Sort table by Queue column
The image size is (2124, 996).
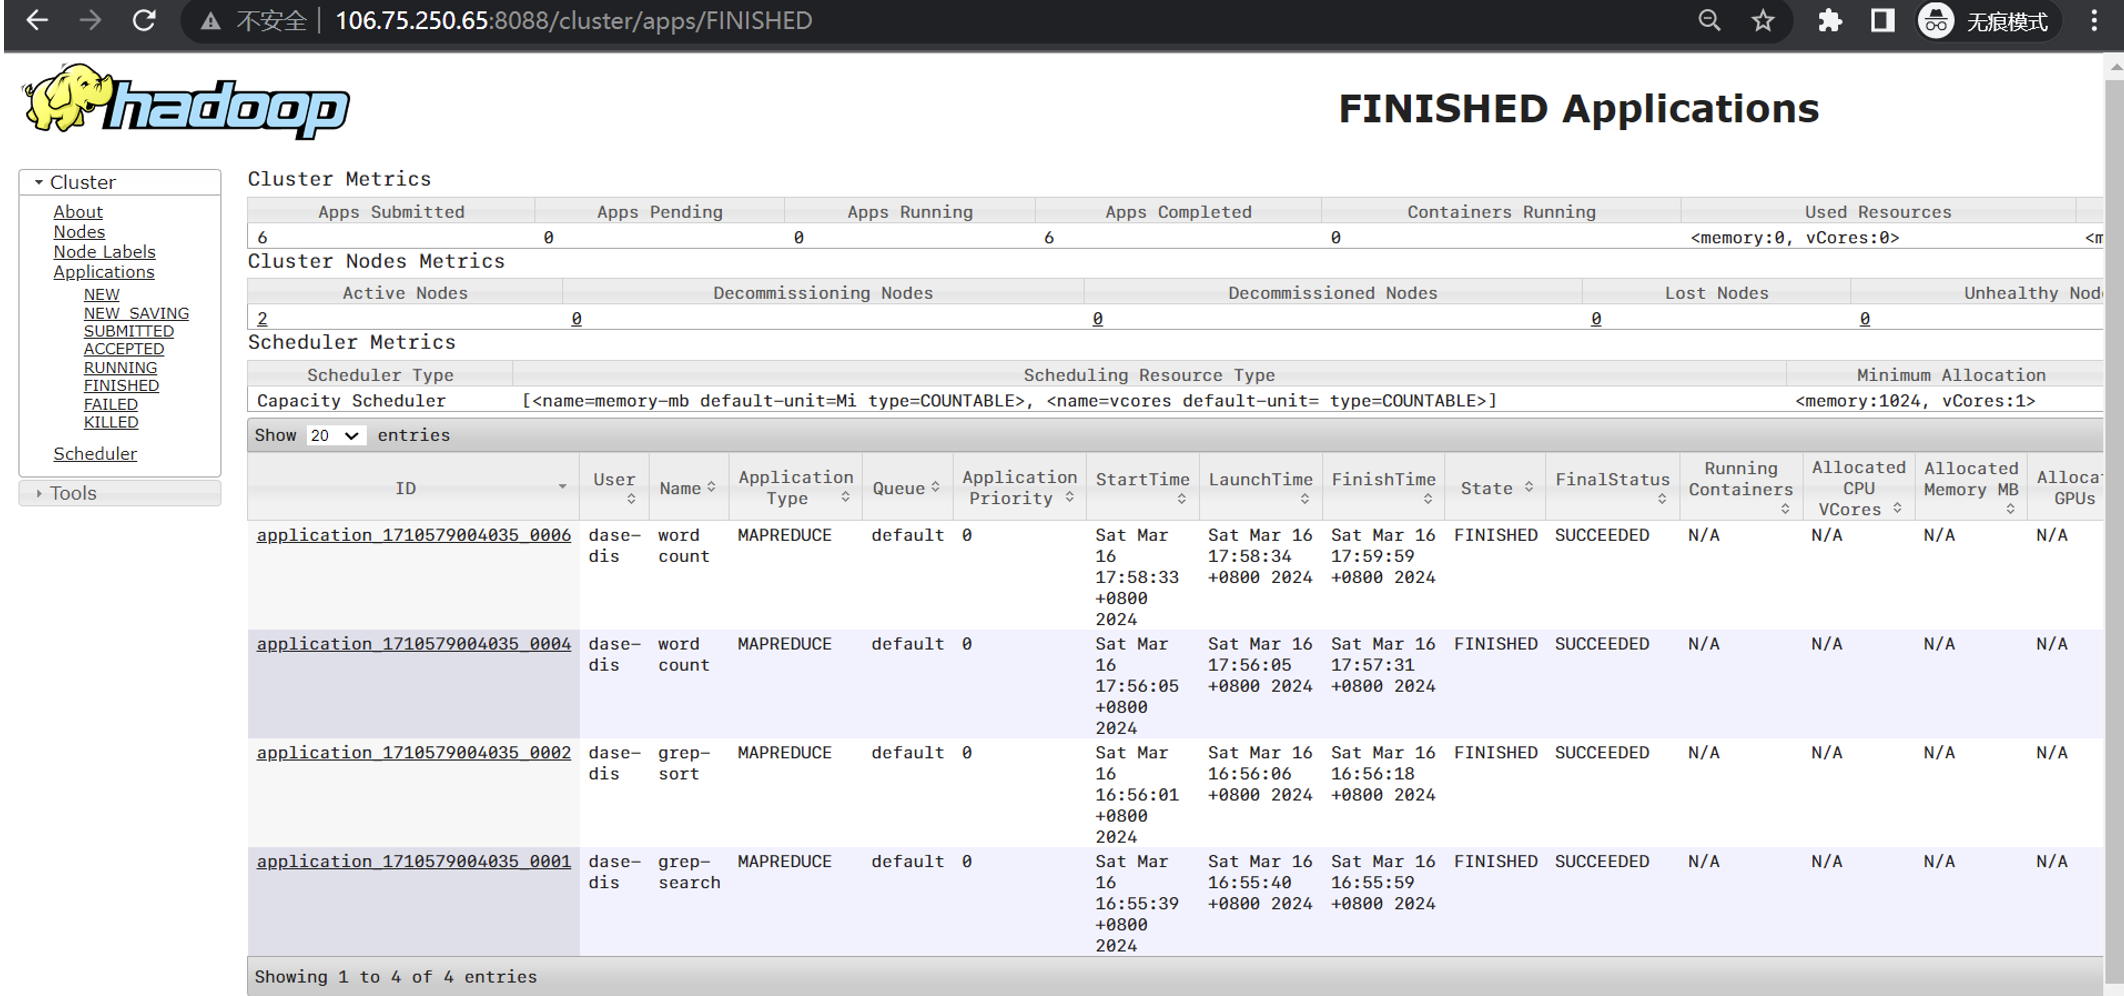[x=907, y=488]
